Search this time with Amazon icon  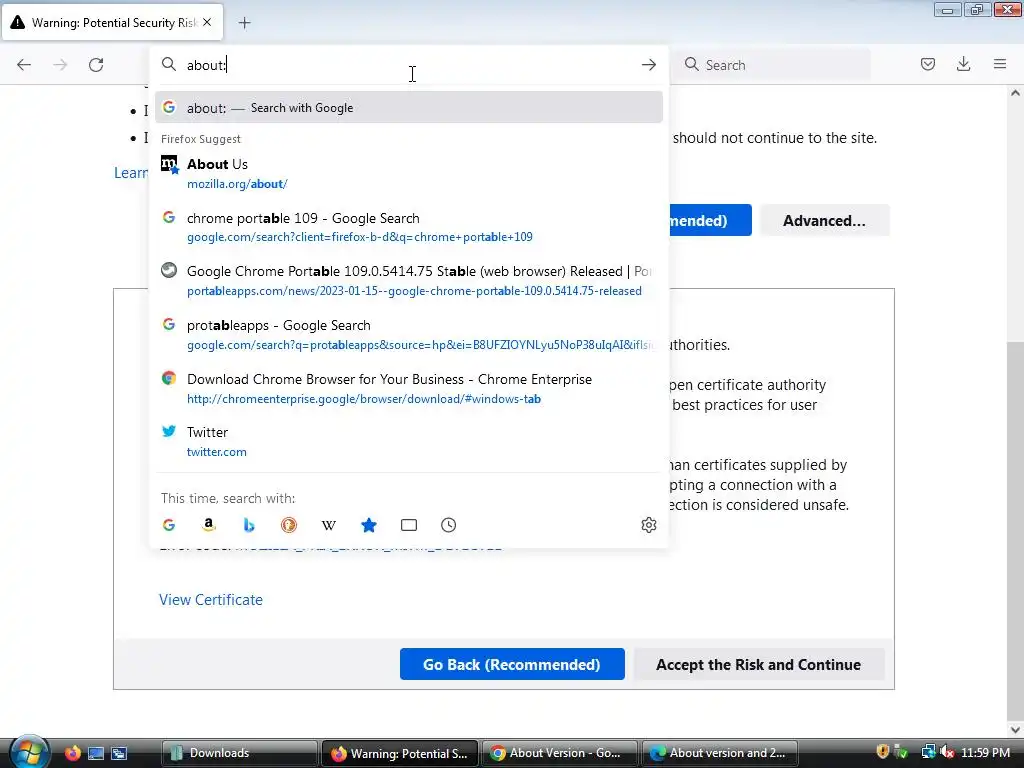209,525
